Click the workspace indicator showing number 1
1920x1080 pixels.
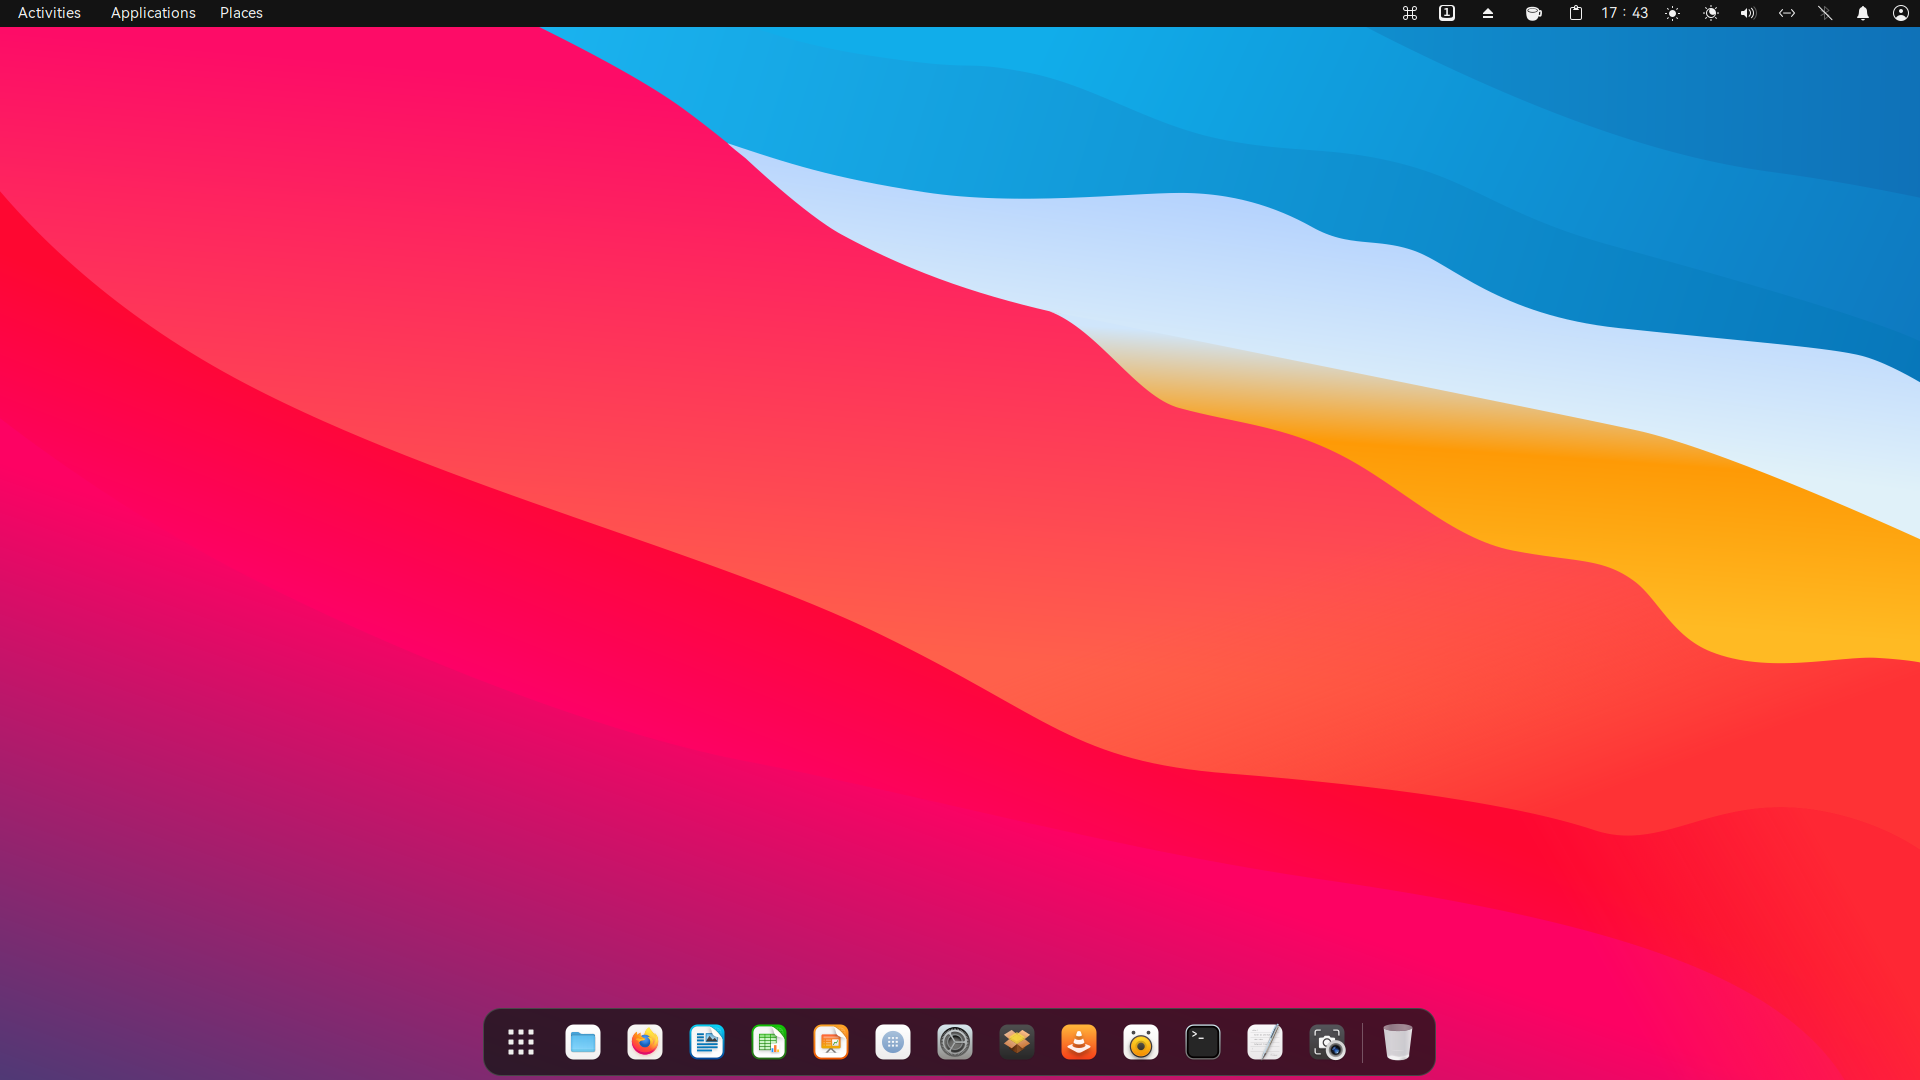click(x=1447, y=13)
